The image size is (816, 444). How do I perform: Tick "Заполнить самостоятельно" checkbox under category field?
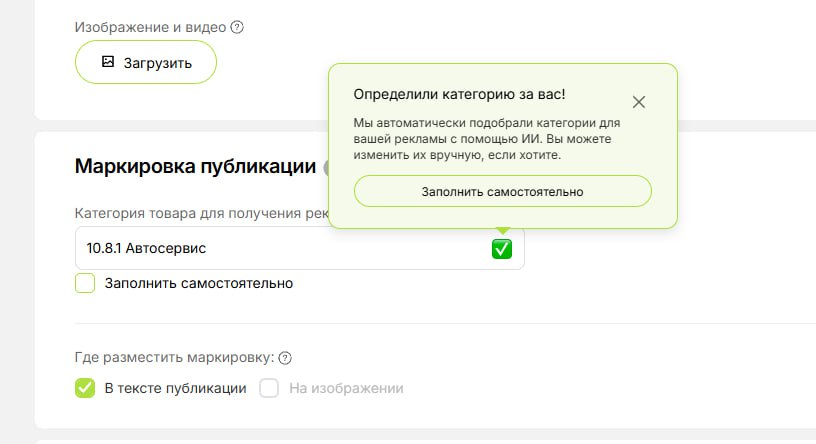tap(85, 283)
